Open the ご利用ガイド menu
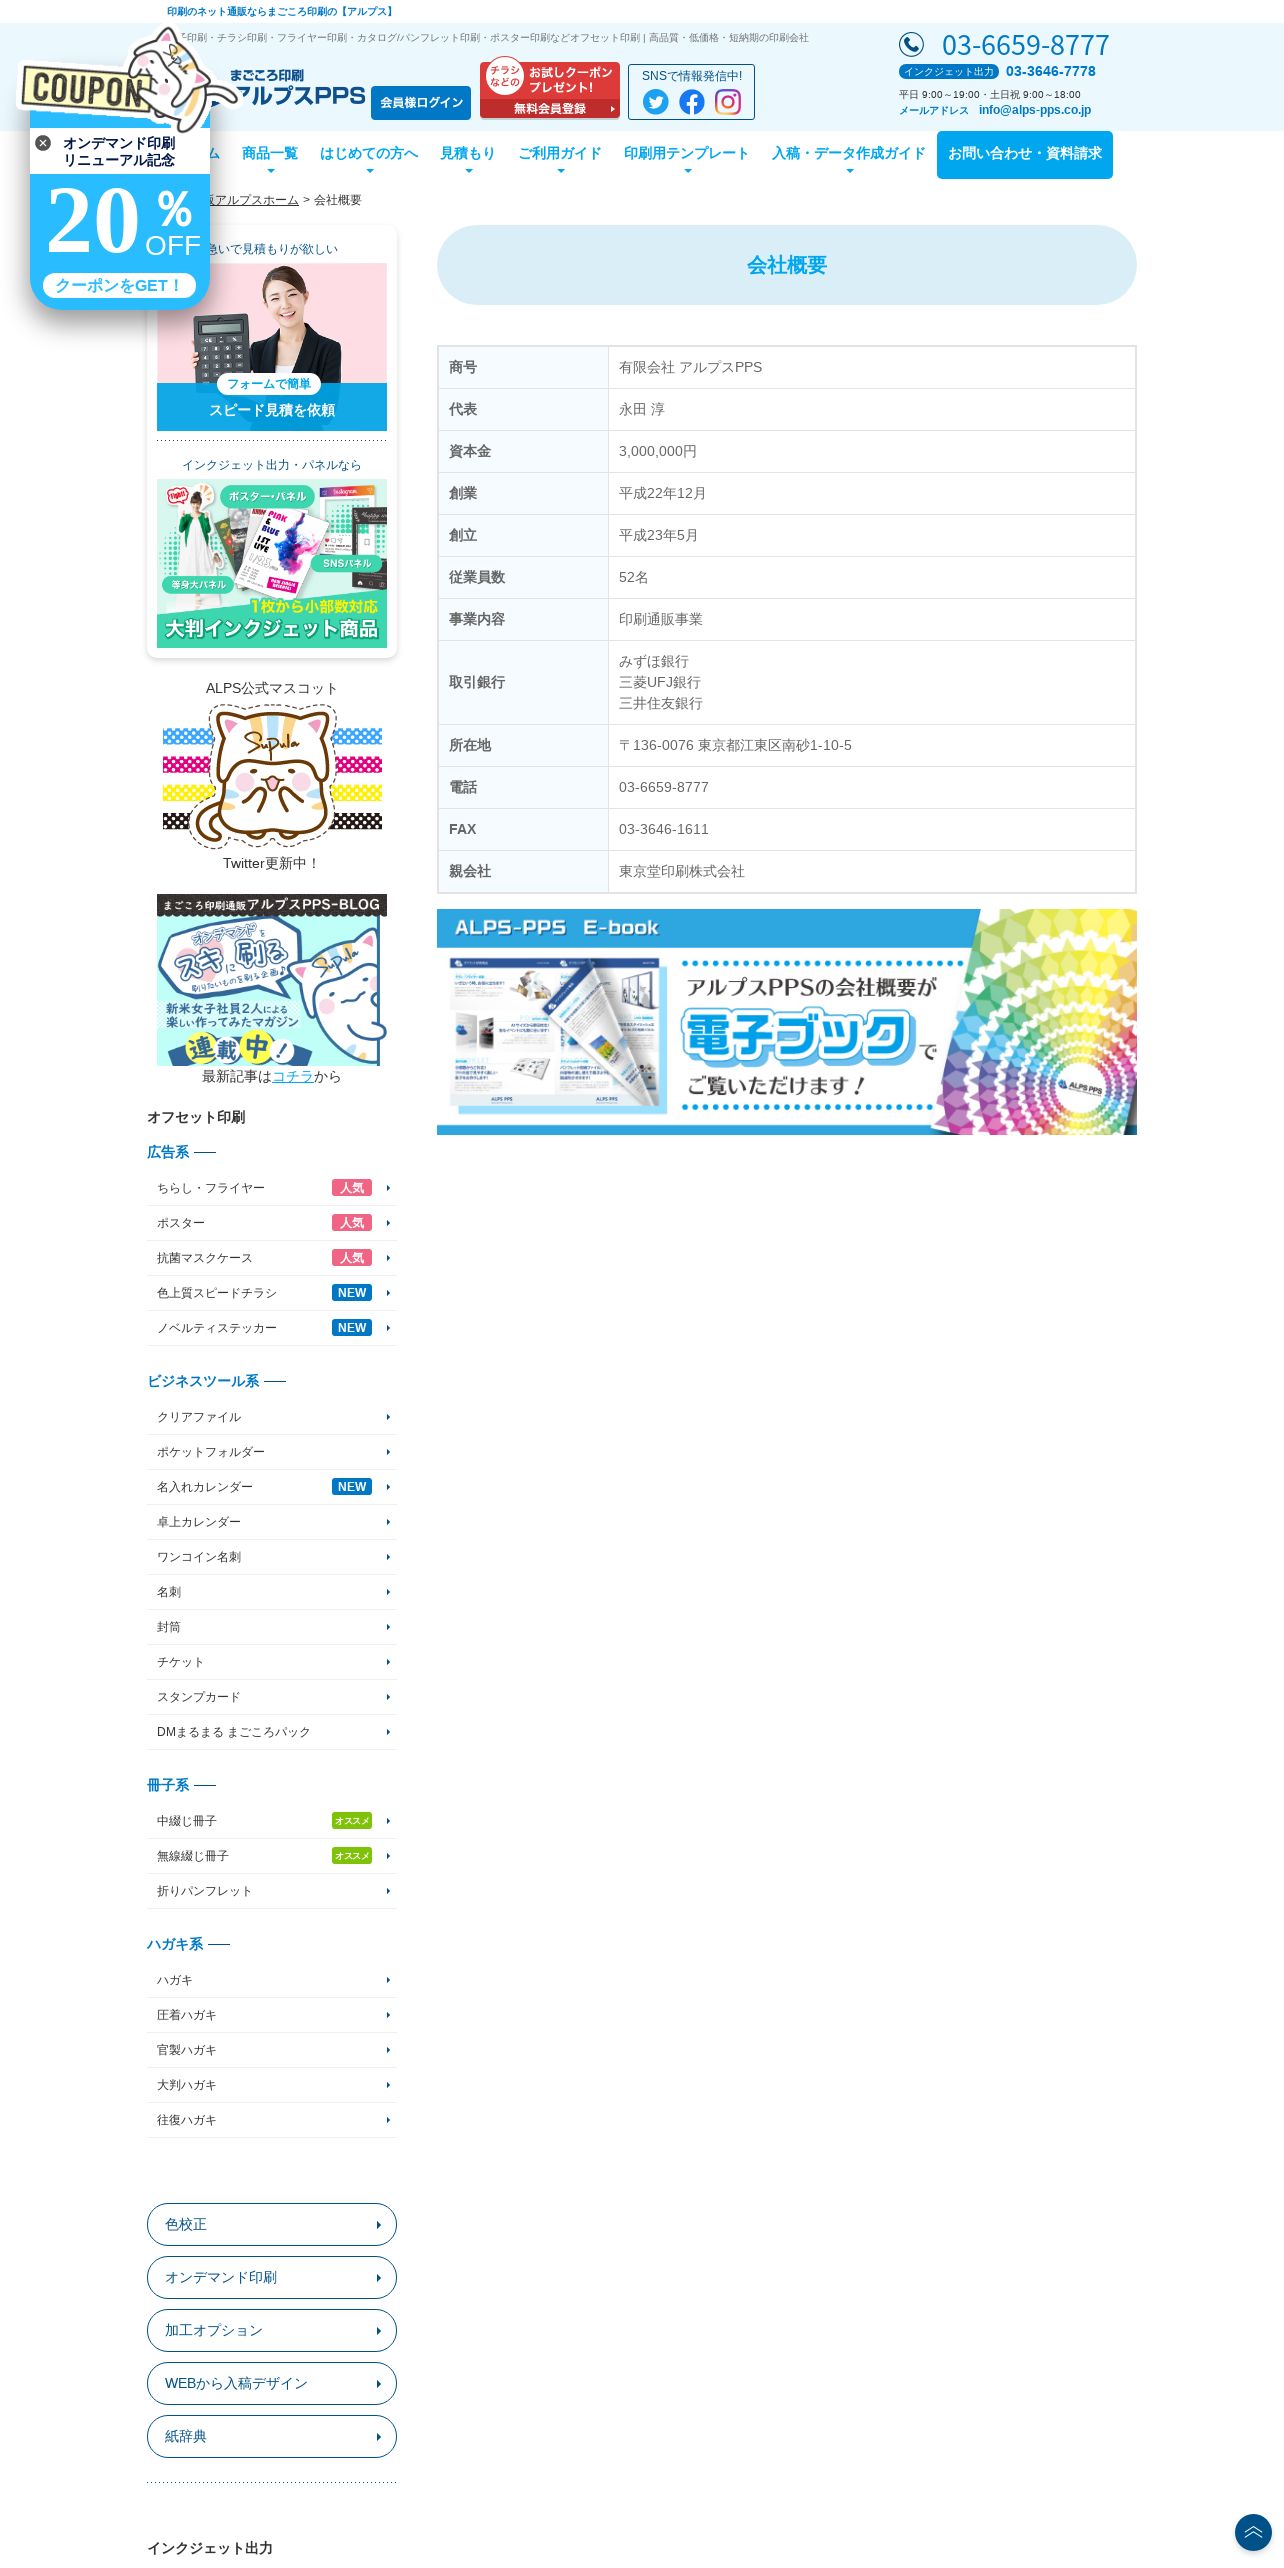The image size is (1284, 2568). click(x=560, y=155)
